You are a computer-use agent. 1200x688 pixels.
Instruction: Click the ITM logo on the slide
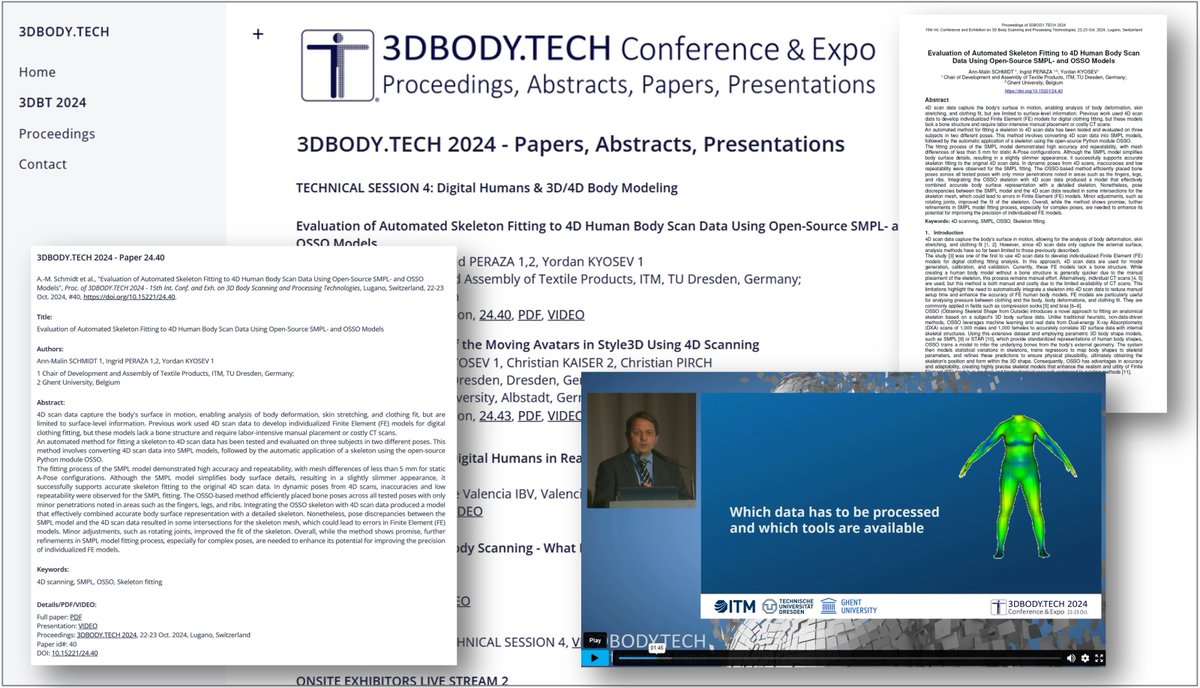click(735, 606)
